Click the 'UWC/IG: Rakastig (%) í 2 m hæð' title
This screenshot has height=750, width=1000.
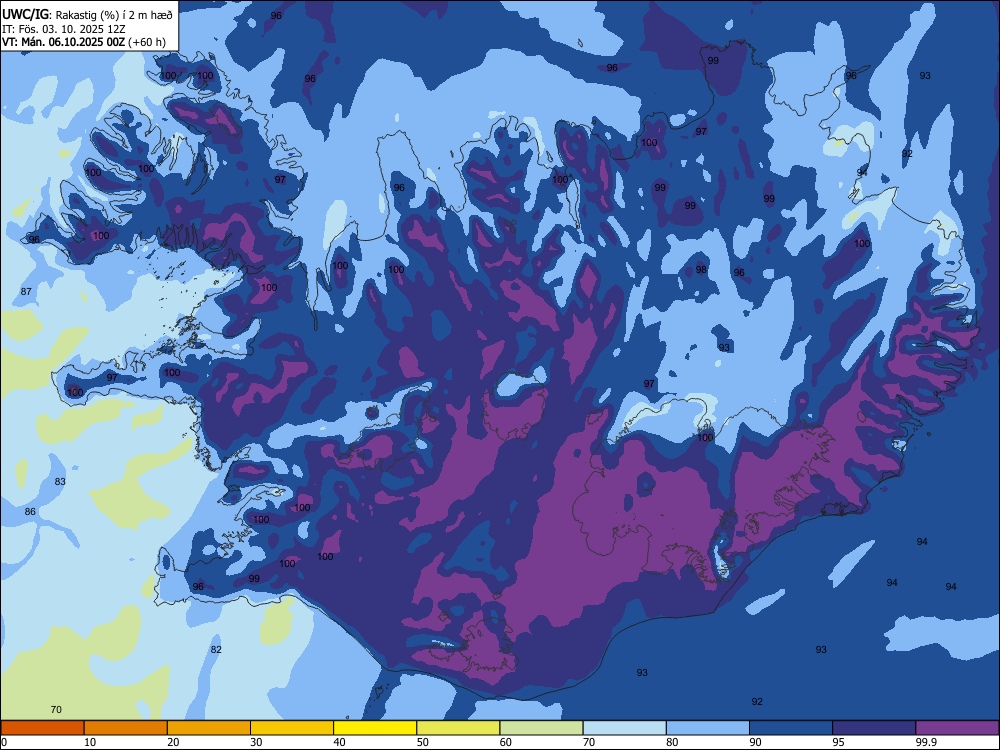coord(87,15)
